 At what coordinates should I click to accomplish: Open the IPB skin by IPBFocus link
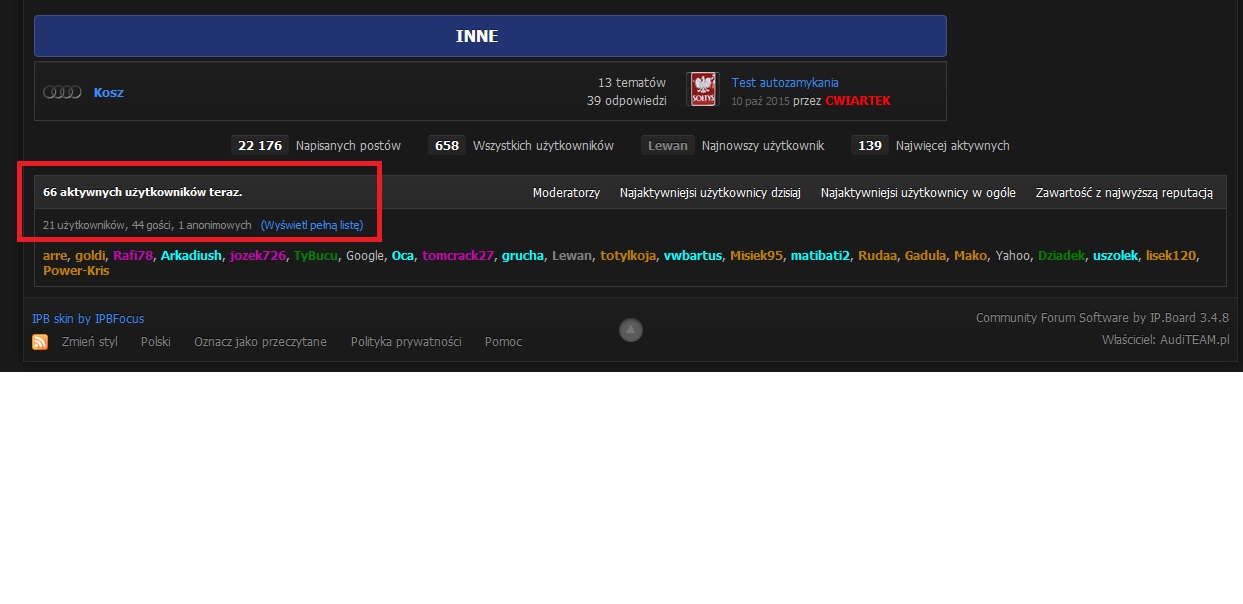click(88, 319)
